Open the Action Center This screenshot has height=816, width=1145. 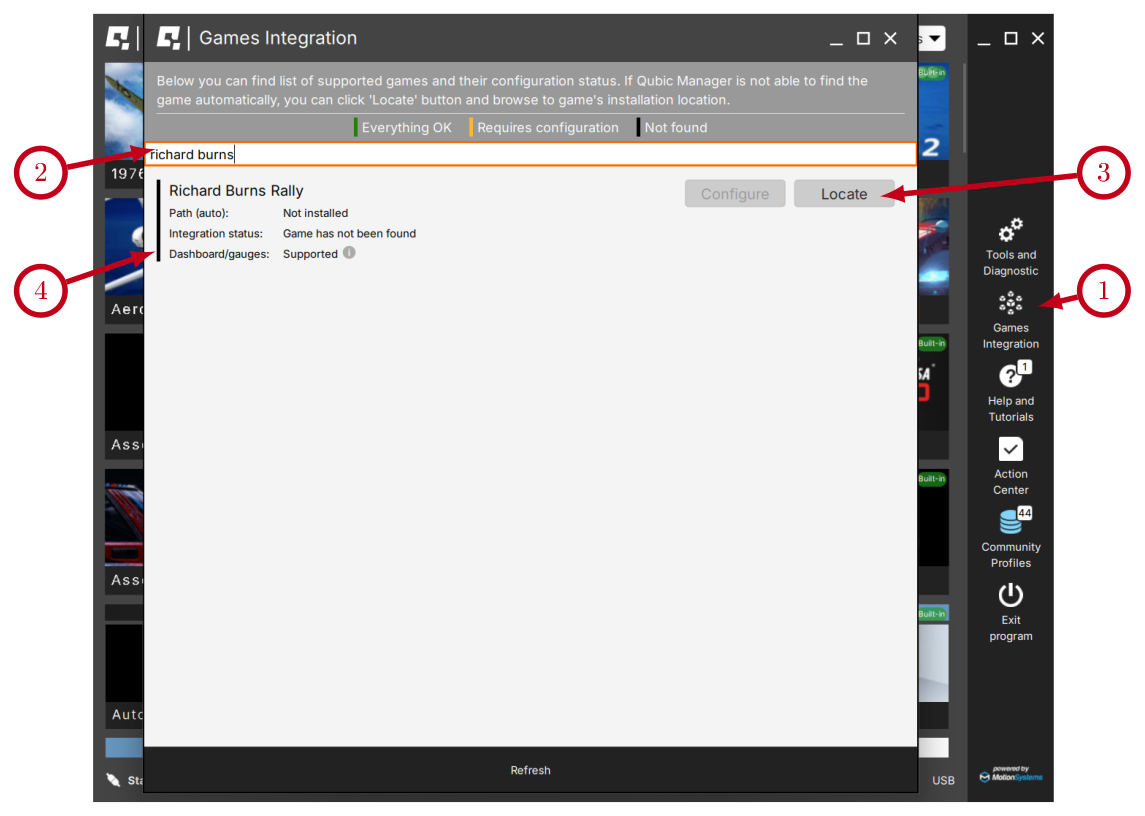tap(1010, 464)
